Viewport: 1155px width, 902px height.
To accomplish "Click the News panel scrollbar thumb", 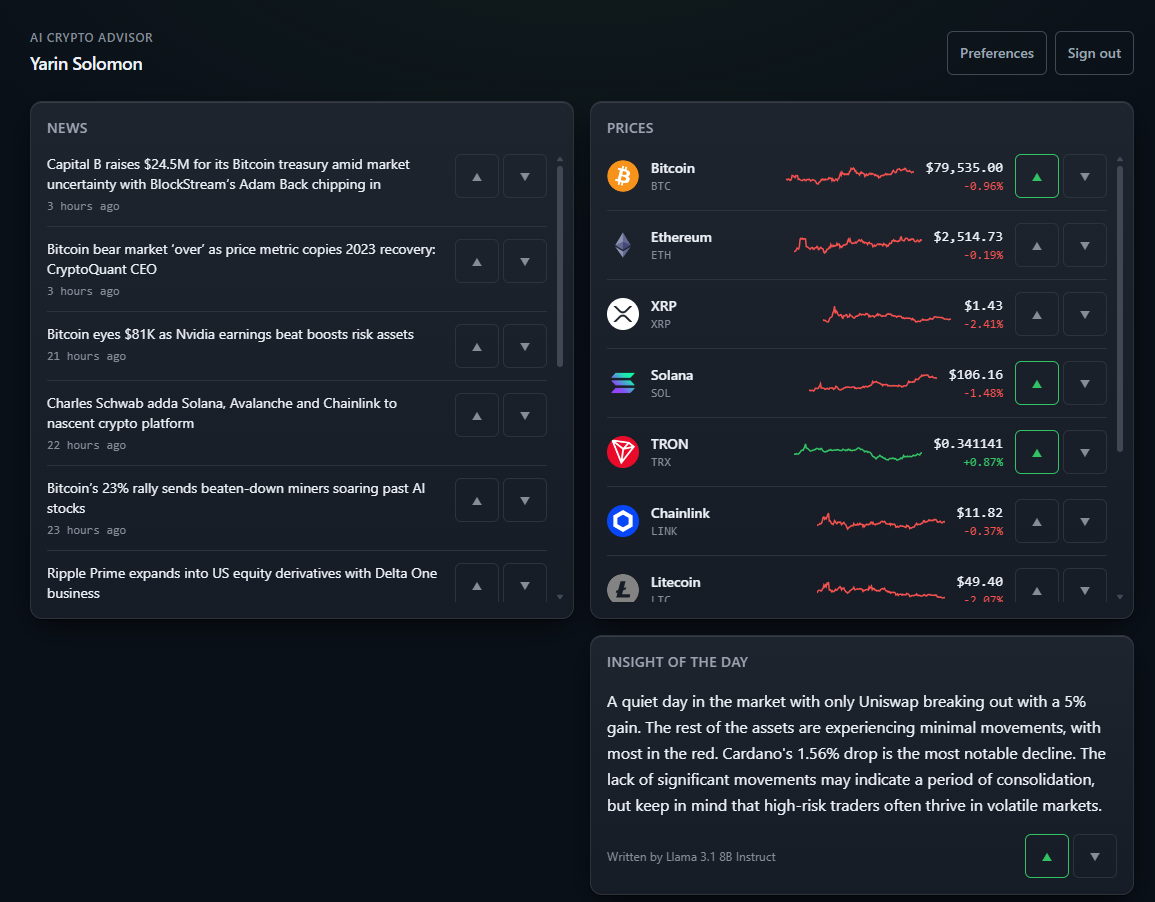I will (560, 266).
